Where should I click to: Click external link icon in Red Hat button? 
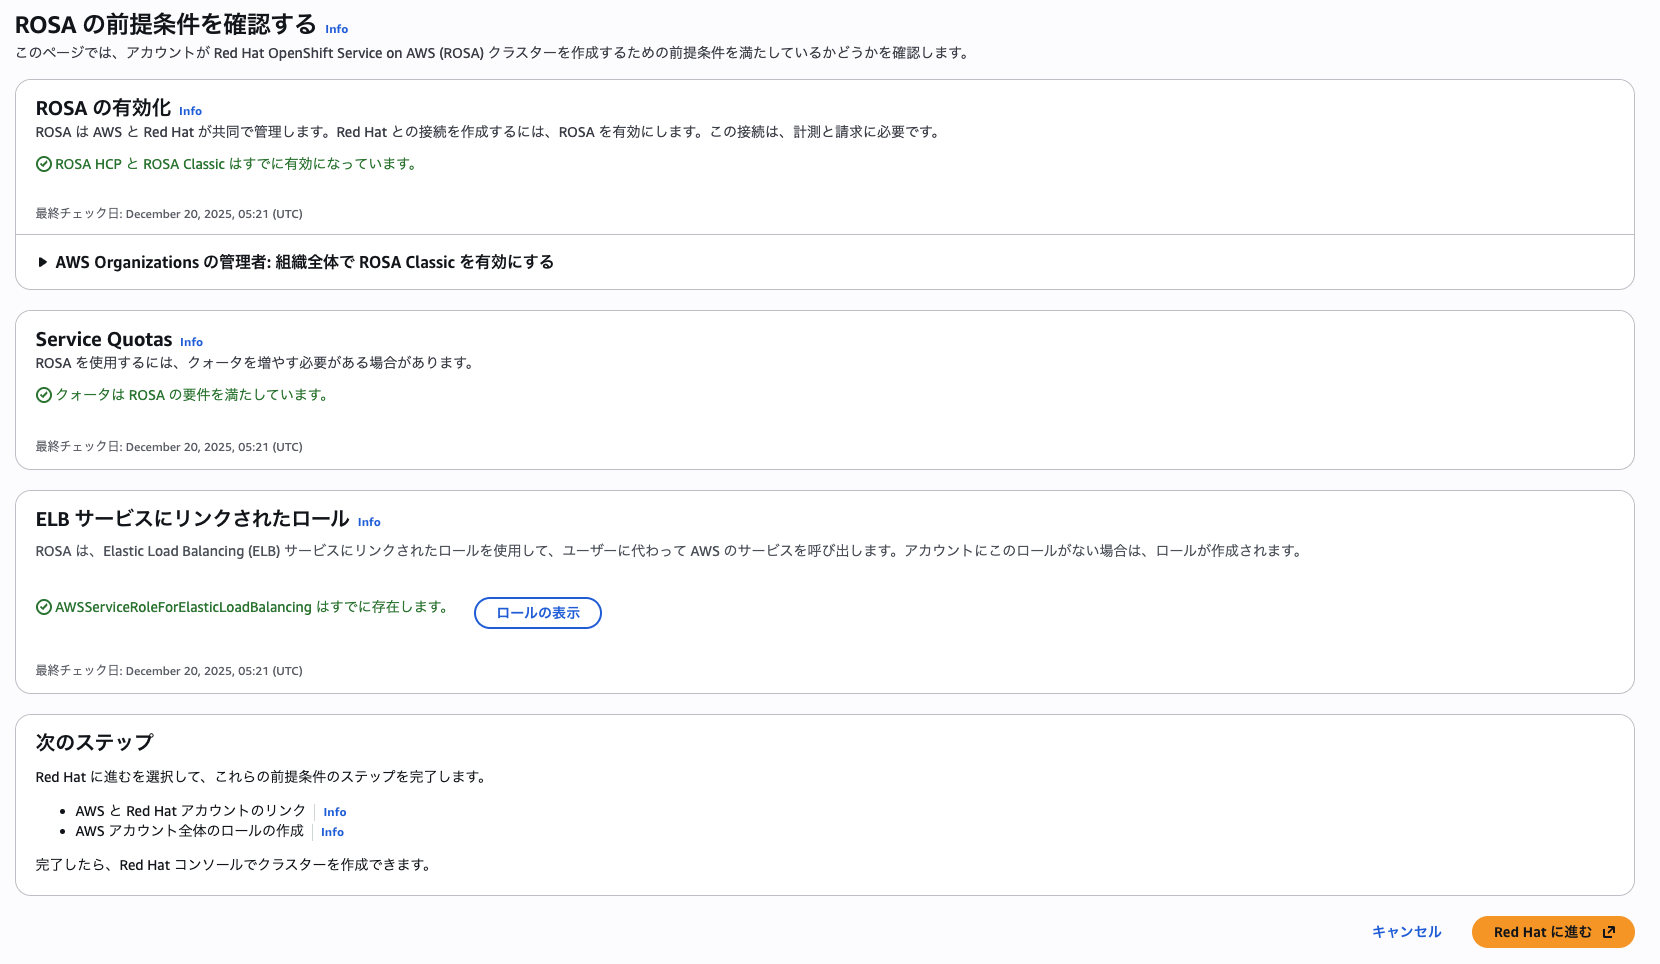click(x=1609, y=932)
